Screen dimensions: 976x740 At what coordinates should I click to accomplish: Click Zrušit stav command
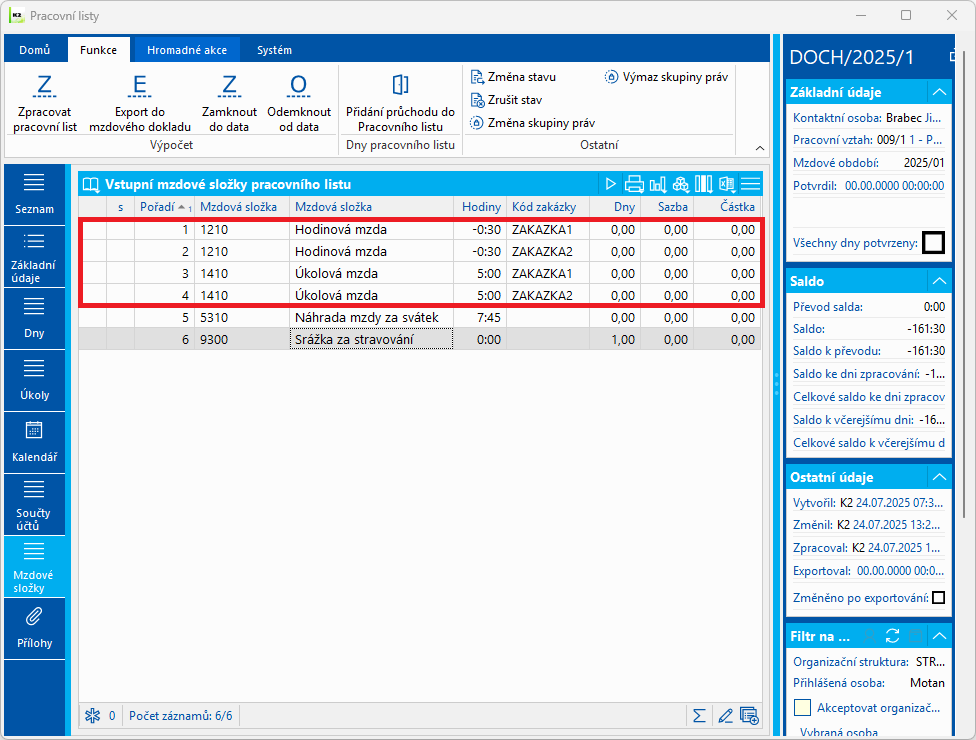[506, 100]
